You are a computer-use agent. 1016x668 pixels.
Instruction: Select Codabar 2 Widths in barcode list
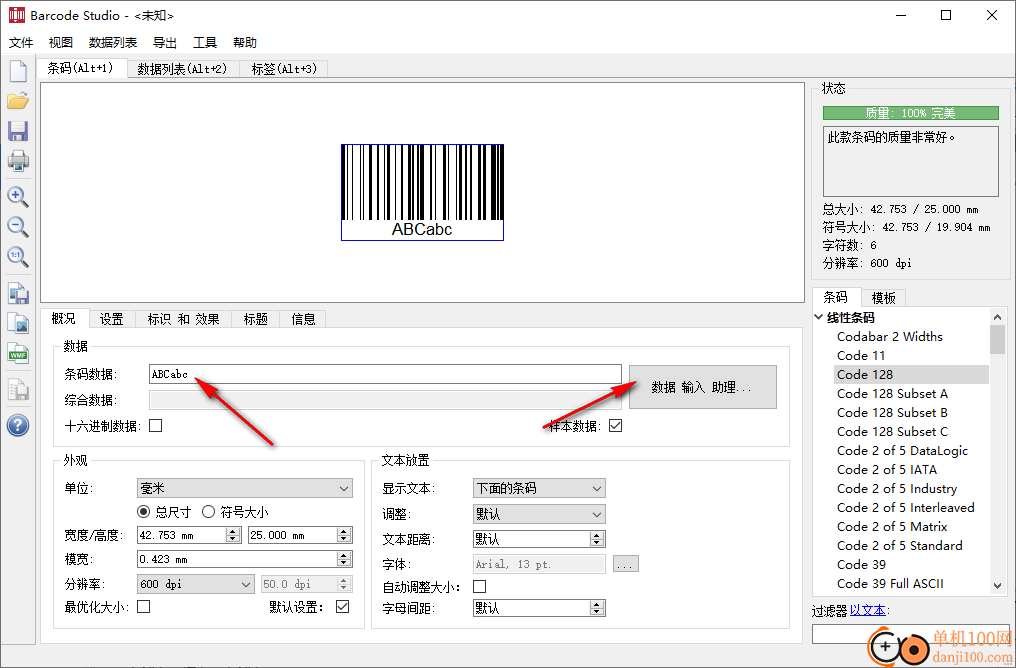click(890, 336)
